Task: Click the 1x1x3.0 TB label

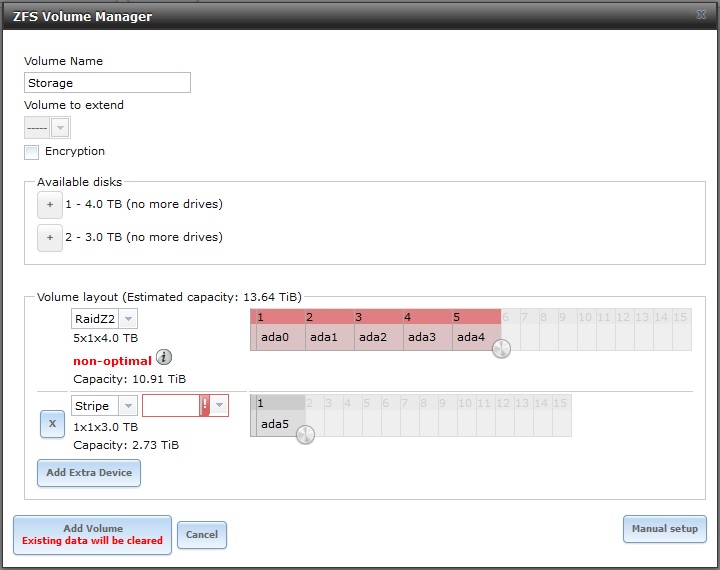Action: pyautogui.click(x=106, y=427)
